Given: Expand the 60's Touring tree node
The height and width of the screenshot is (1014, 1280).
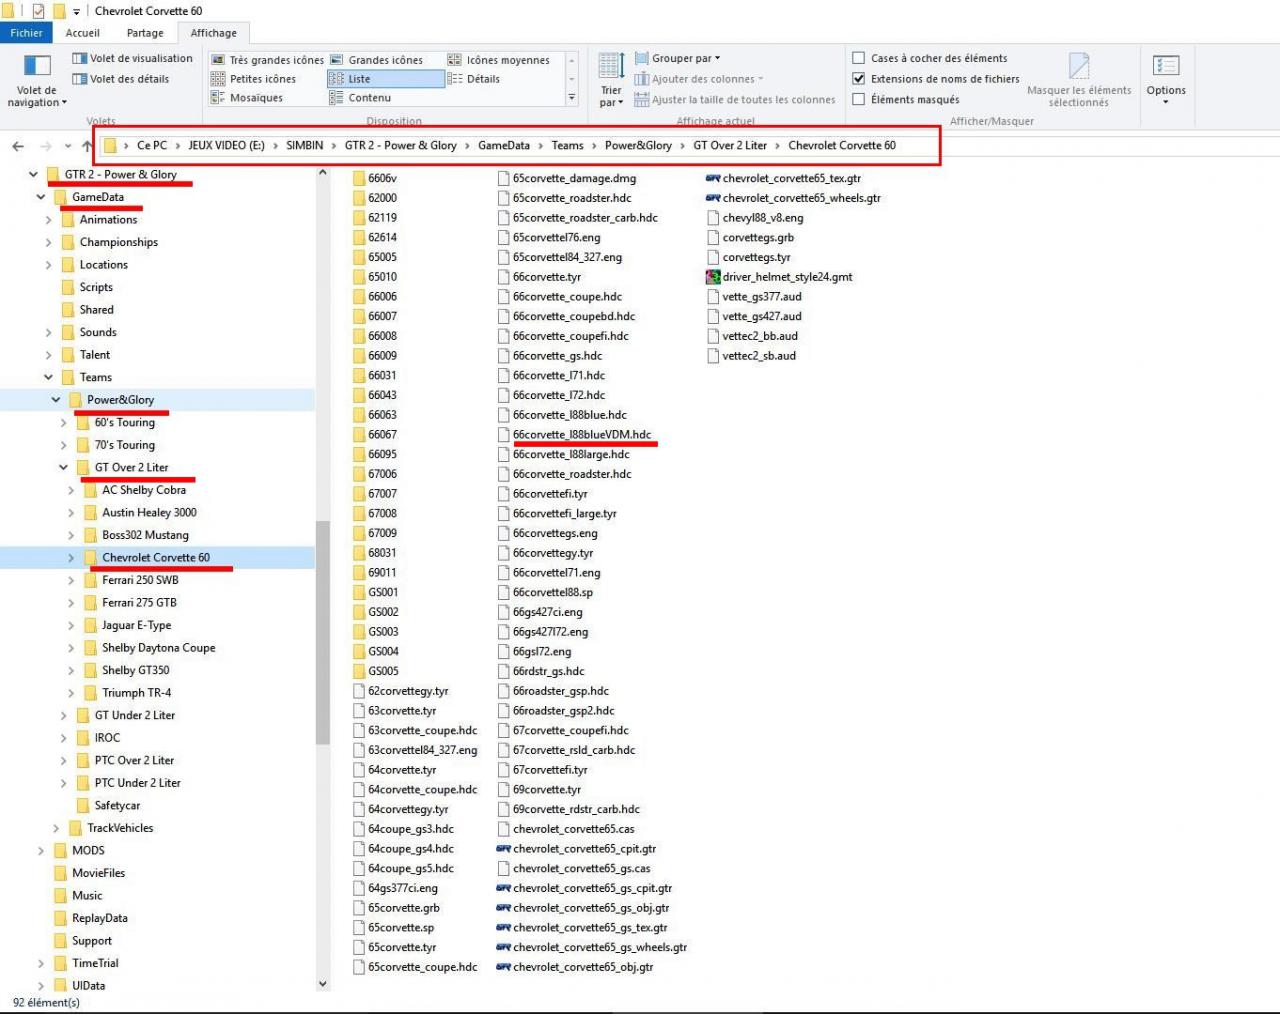Looking at the screenshot, I should coord(64,423).
